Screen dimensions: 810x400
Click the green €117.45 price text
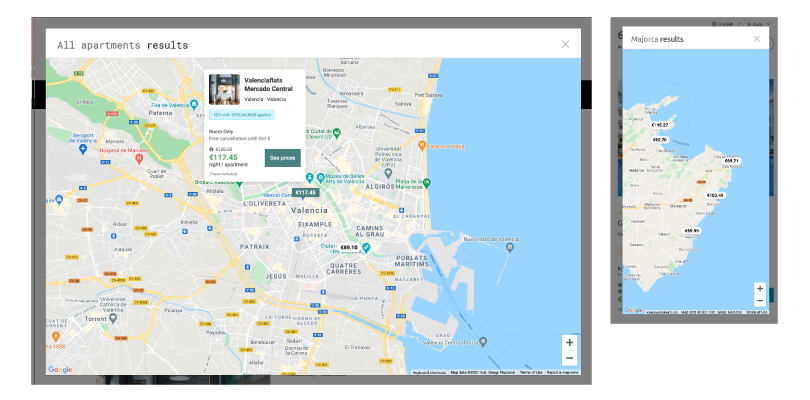(223, 158)
